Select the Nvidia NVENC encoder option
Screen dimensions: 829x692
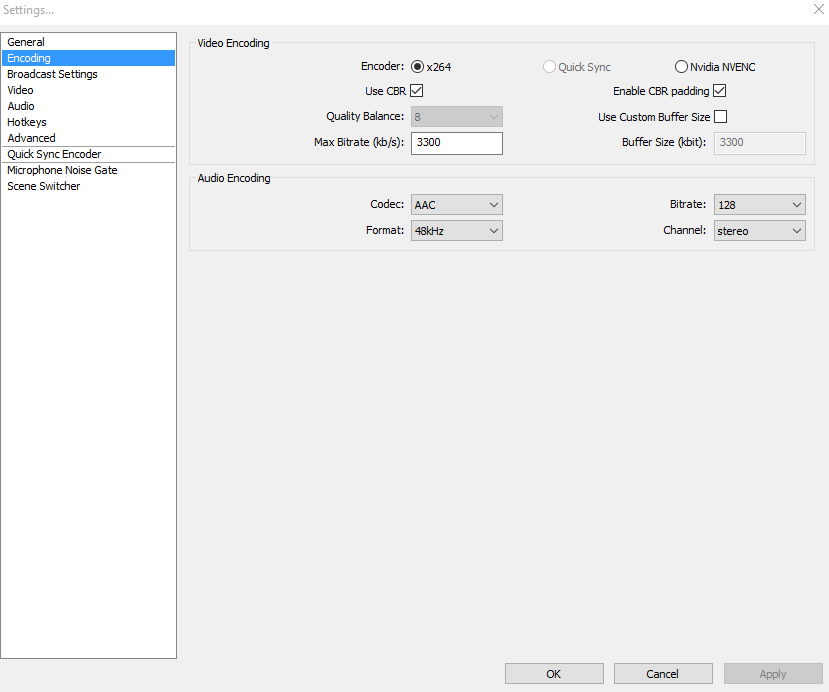(681, 67)
